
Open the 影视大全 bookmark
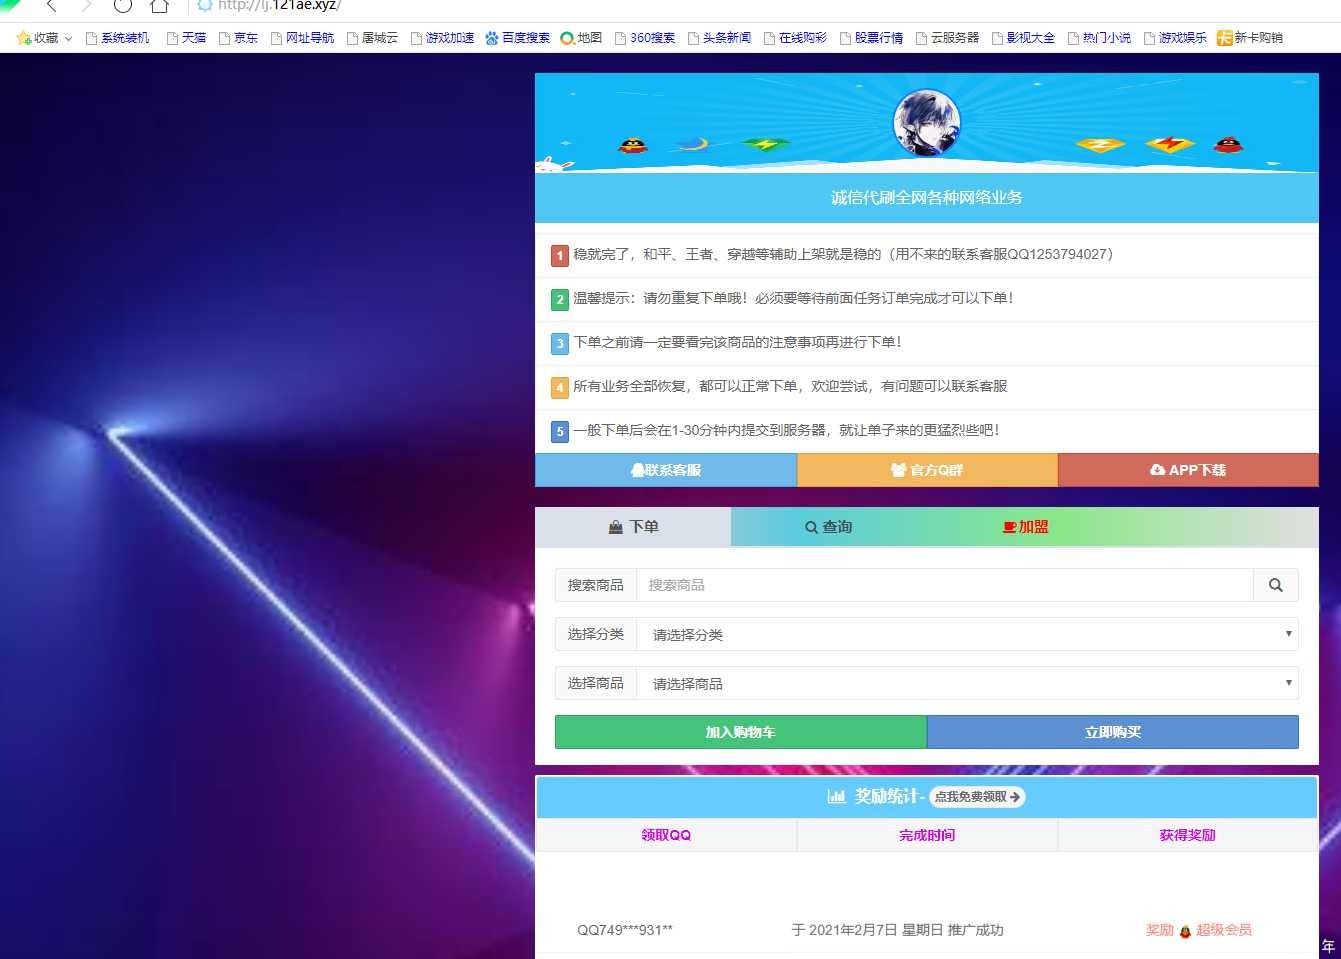pos(1023,38)
